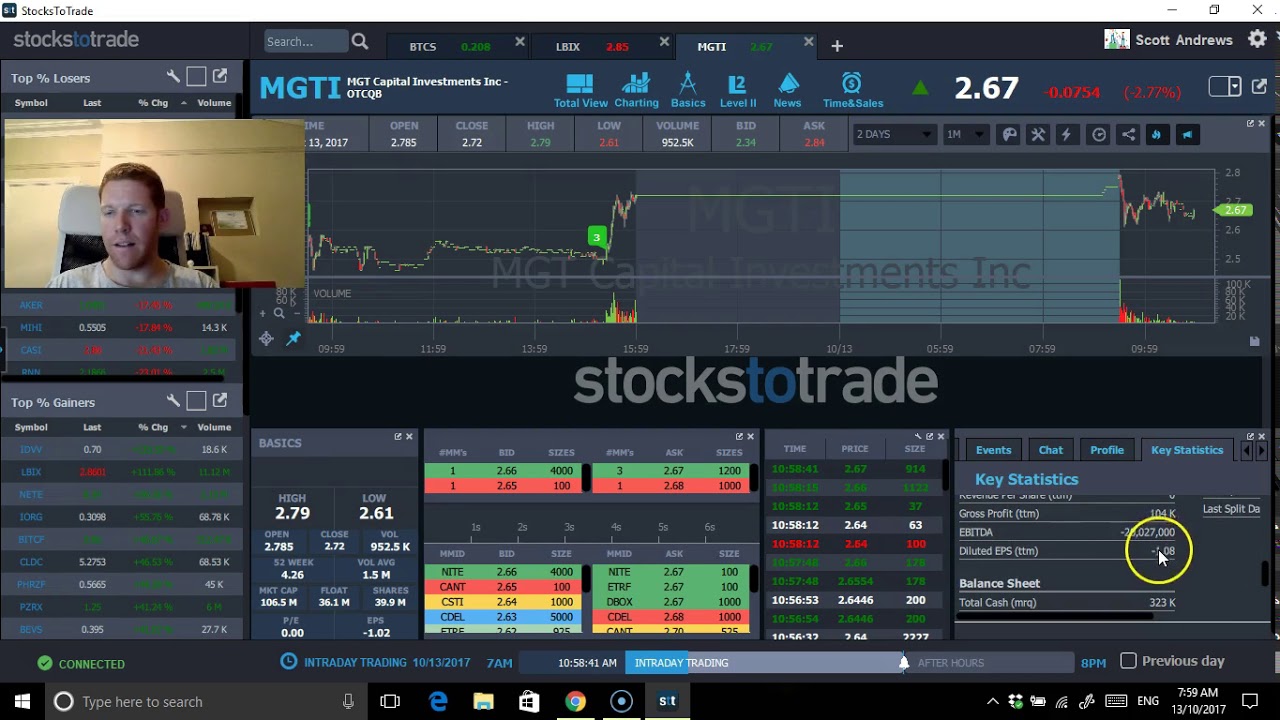Open the 2 DAYS range dropdown
The height and width of the screenshot is (720, 1280).
pyautogui.click(x=894, y=134)
